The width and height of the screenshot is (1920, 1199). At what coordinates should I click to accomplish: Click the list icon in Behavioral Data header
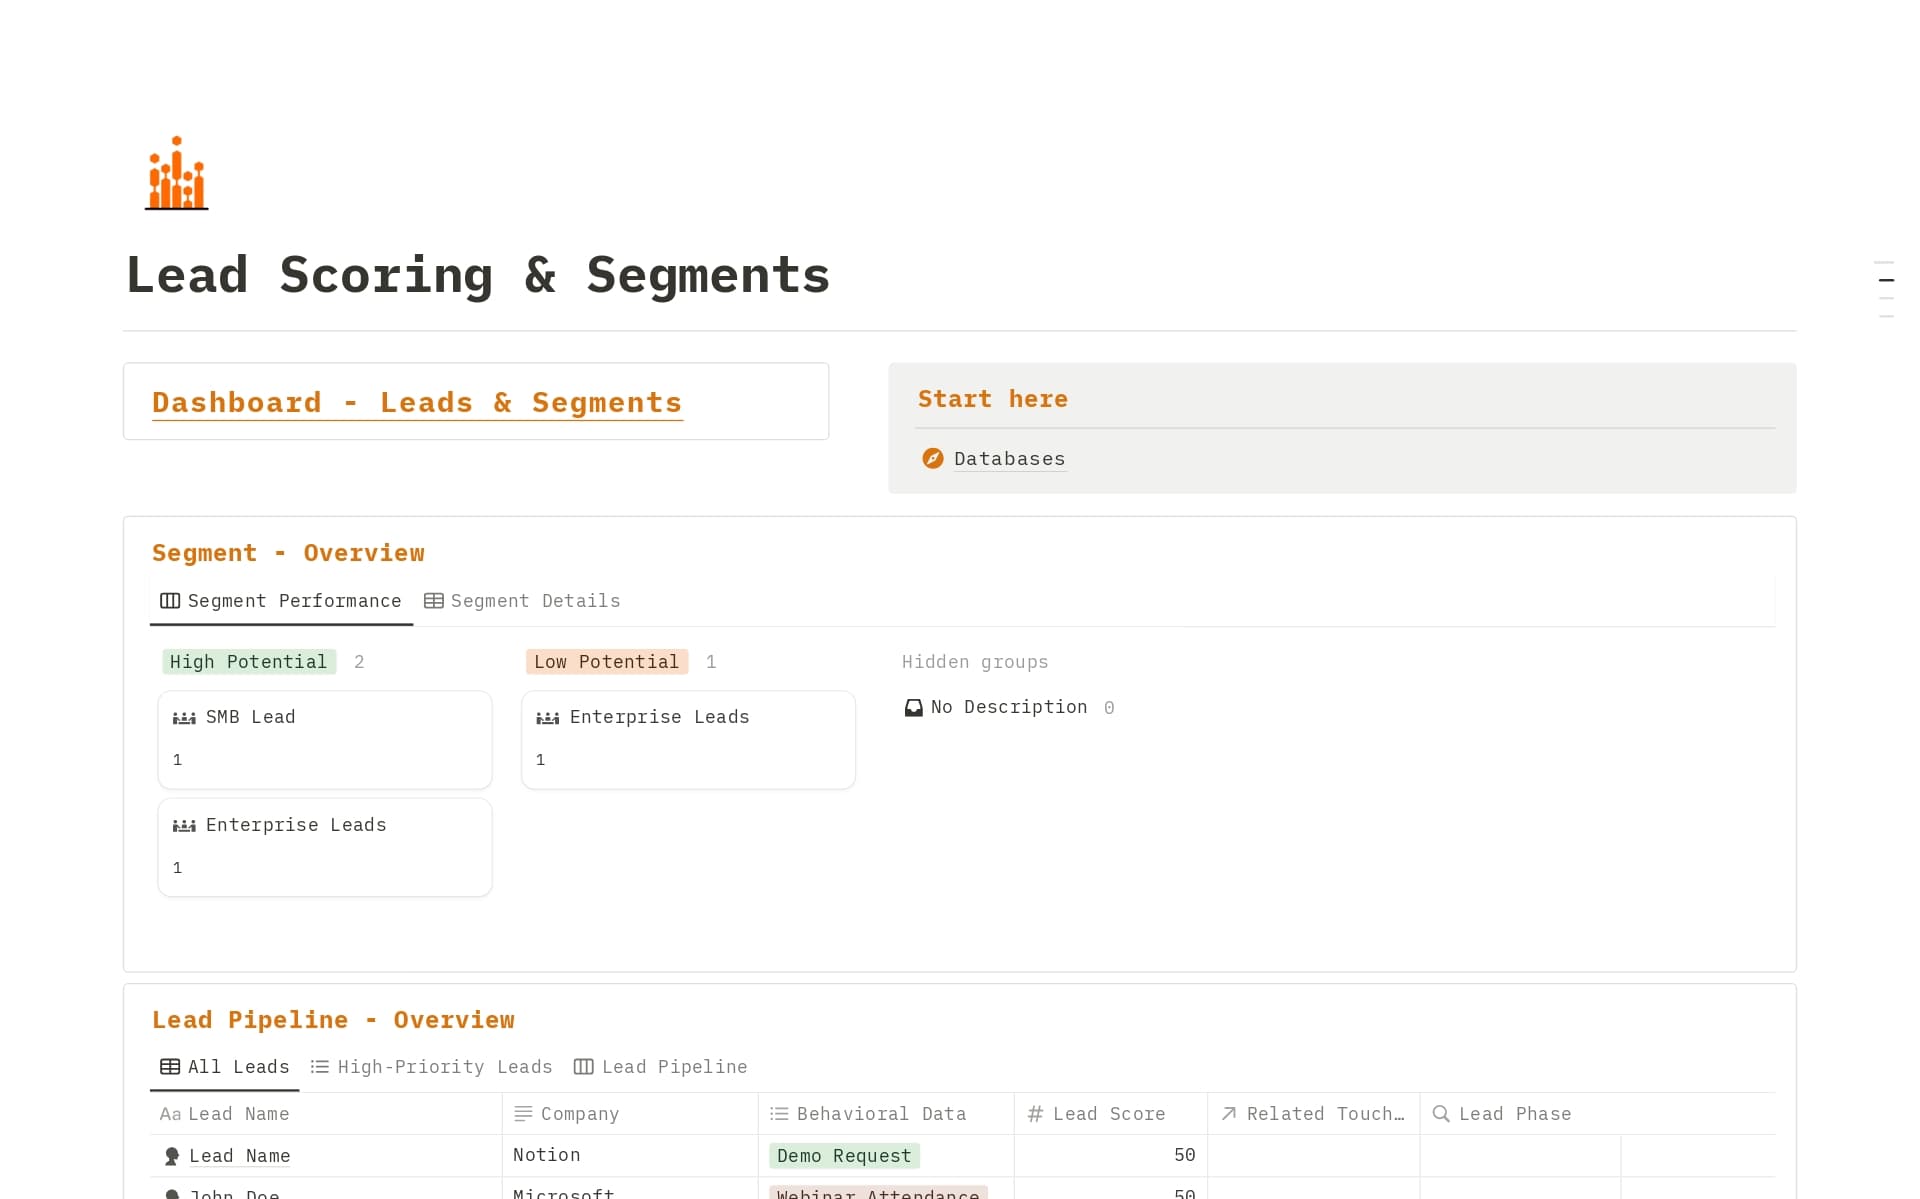point(779,1114)
